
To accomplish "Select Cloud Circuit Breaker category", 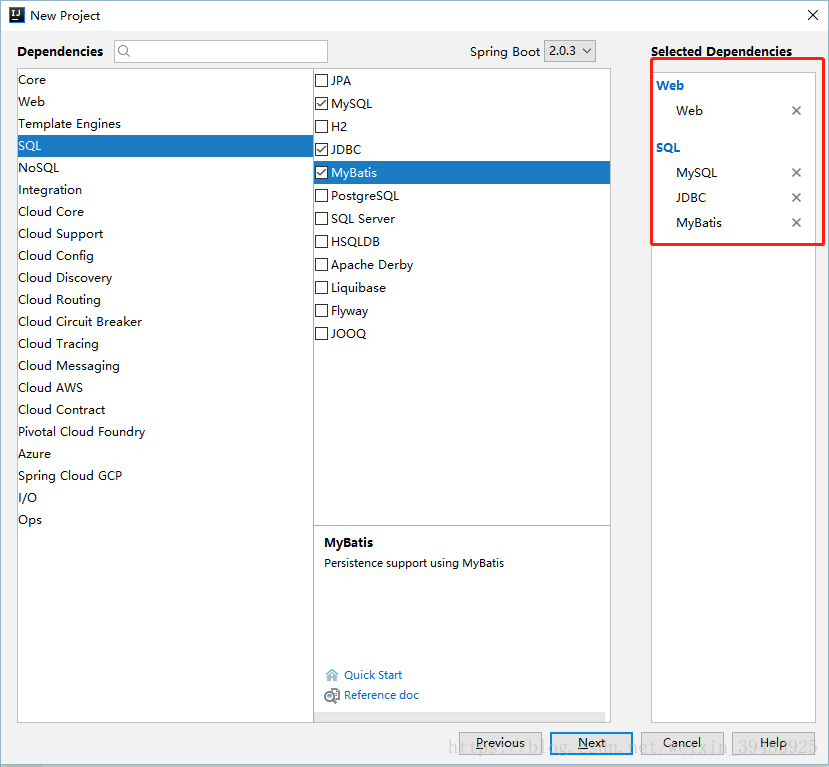I will click(x=165, y=321).
